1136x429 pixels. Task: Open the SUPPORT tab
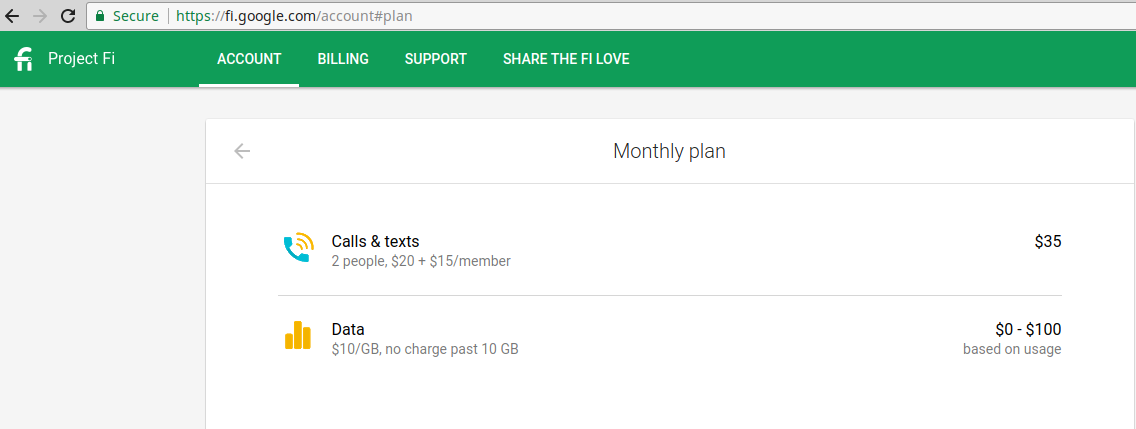point(436,59)
